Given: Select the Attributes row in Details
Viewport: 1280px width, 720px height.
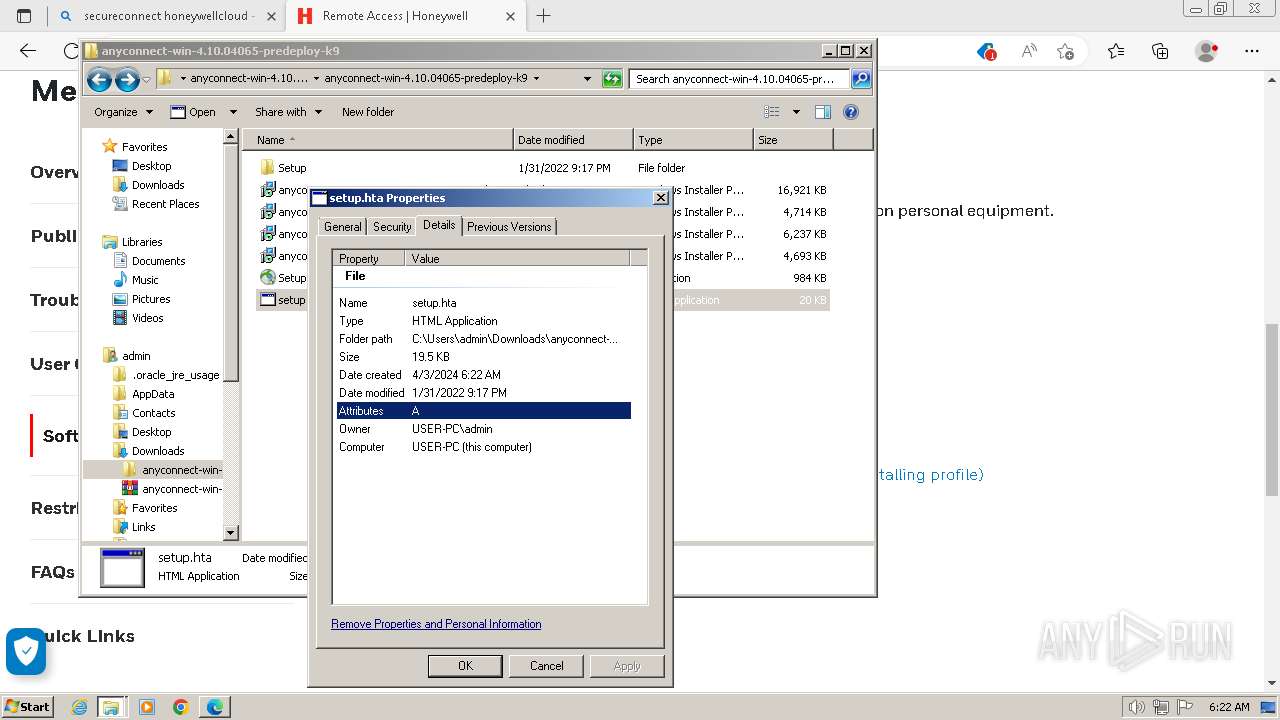Looking at the screenshot, I should click(x=484, y=411).
